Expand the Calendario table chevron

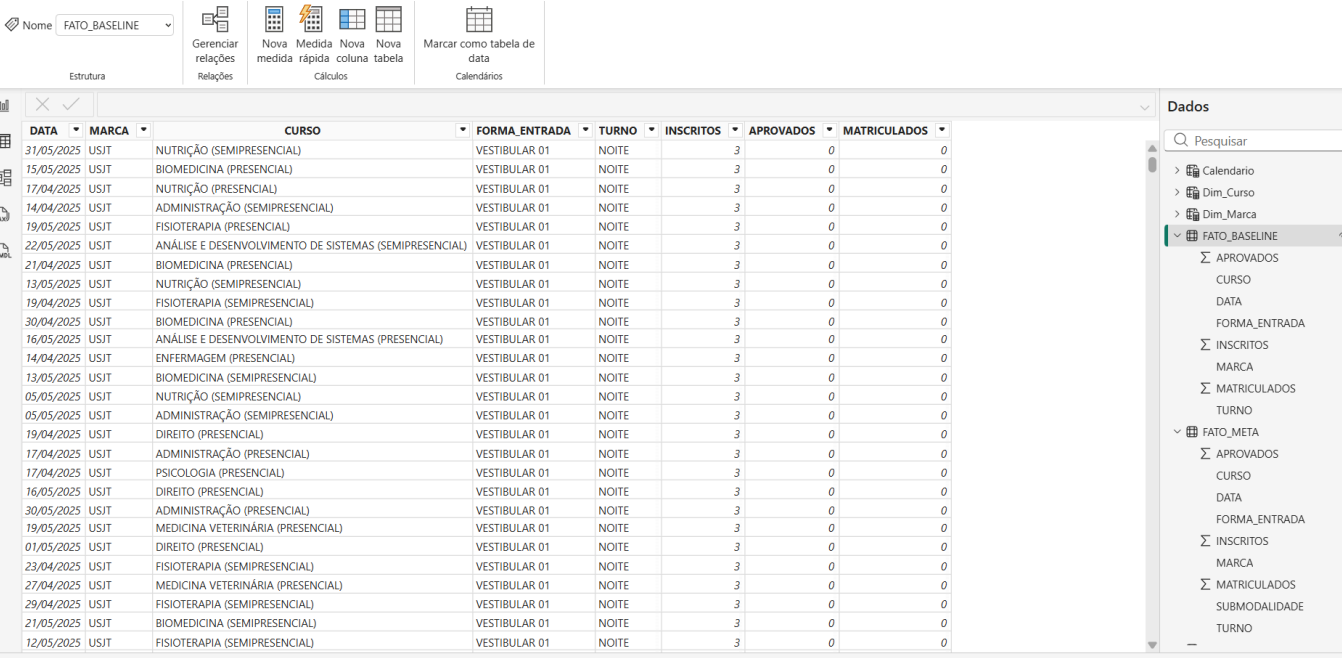click(x=1177, y=171)
